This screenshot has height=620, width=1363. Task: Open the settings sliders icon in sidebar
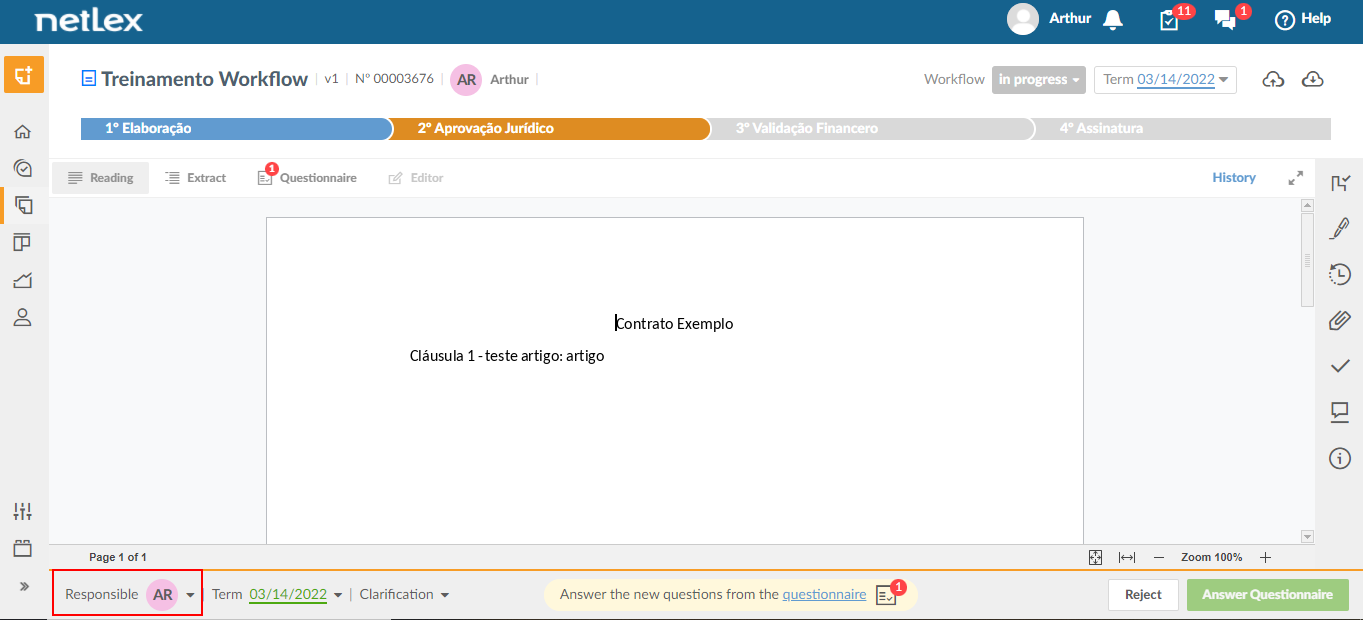pos(22,511)
